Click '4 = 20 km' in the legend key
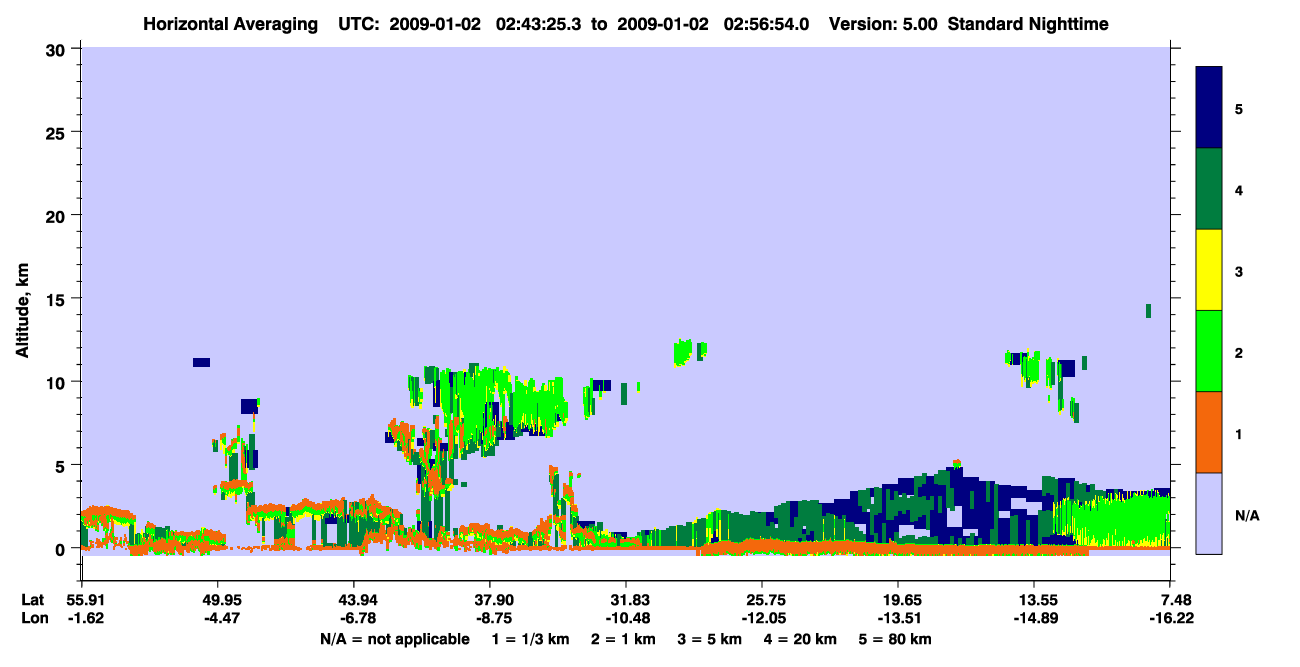Image resolution: width=1300 pixels, height=667 pixels. [801, 638]
